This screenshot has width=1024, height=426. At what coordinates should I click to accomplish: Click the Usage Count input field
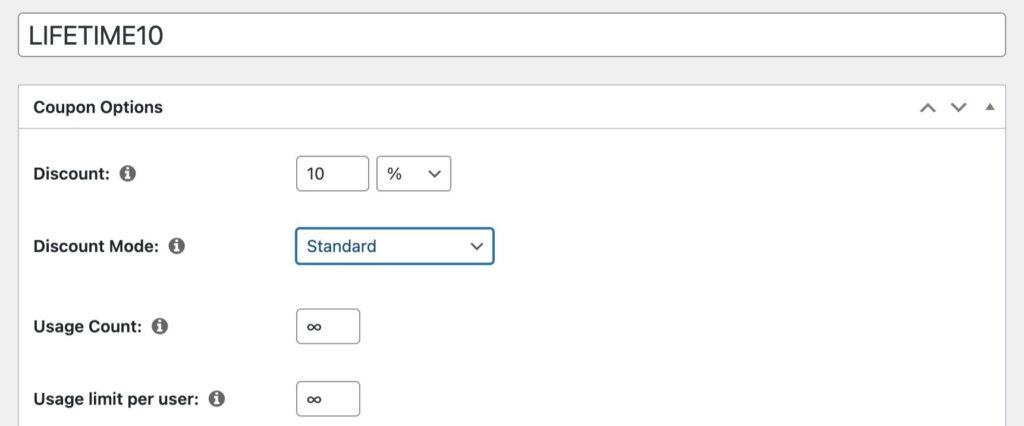pos(327,326)
